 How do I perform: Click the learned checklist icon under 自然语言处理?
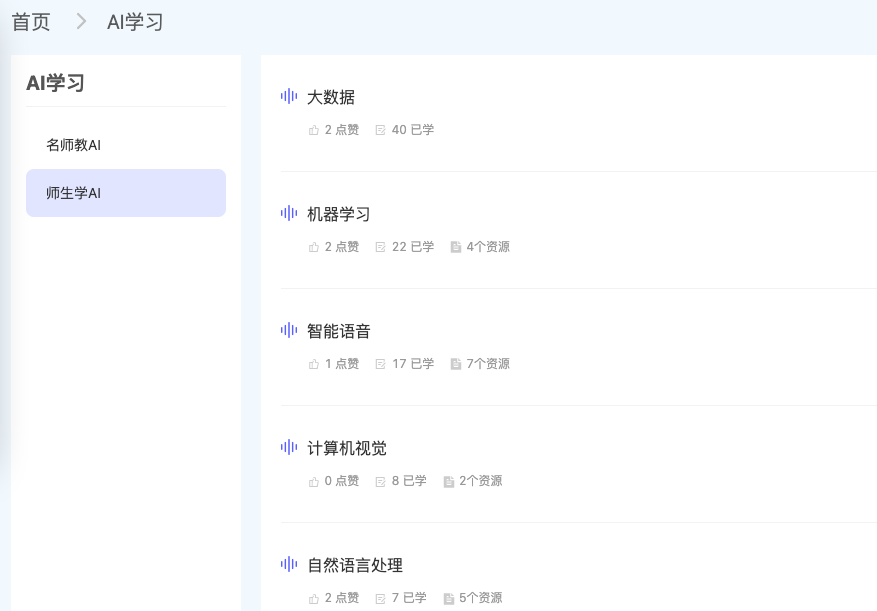pyautogui.click(x=380, y=597)
